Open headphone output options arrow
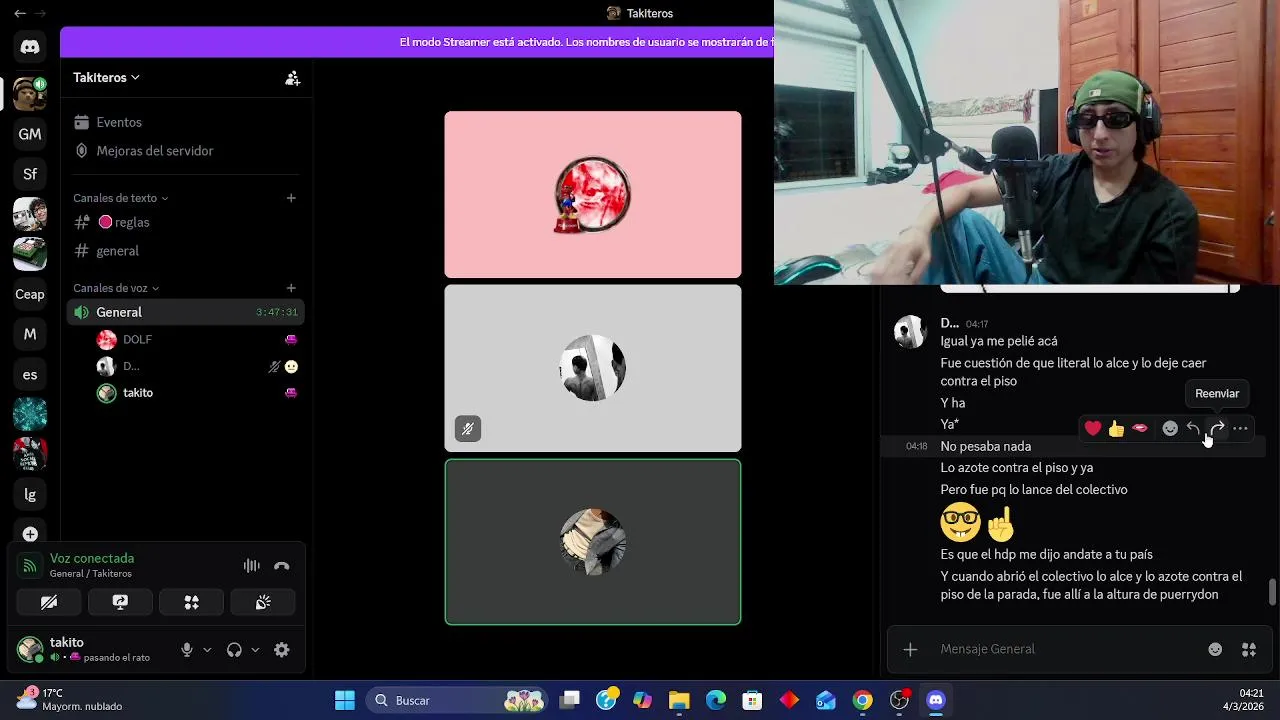 coord(255,650)
